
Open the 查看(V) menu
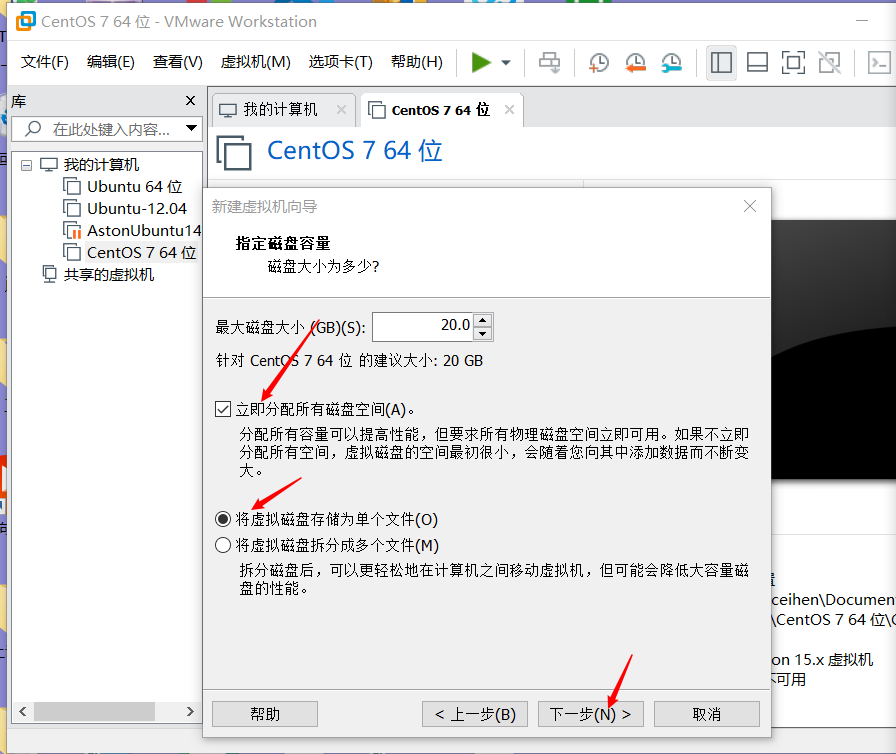[x=178, y=62]
